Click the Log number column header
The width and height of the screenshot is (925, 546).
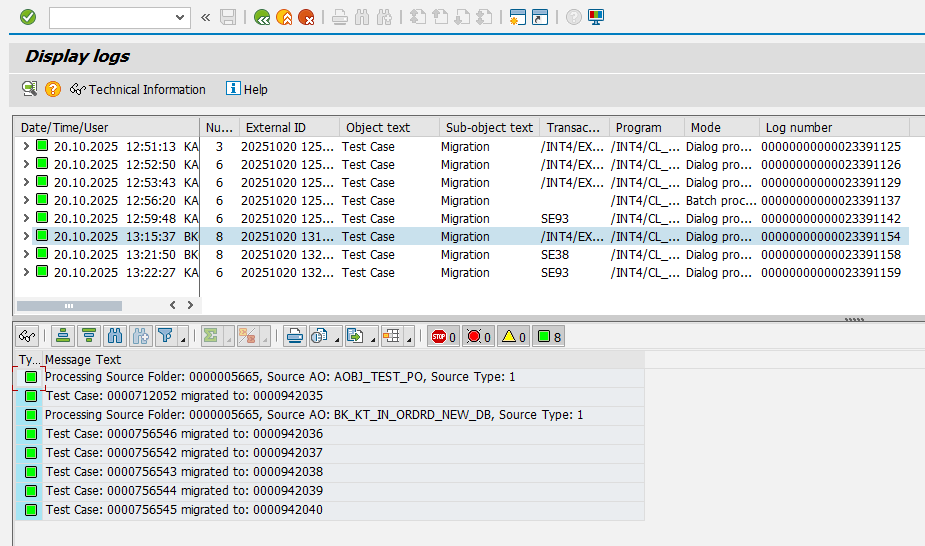(x=798, y=128)
